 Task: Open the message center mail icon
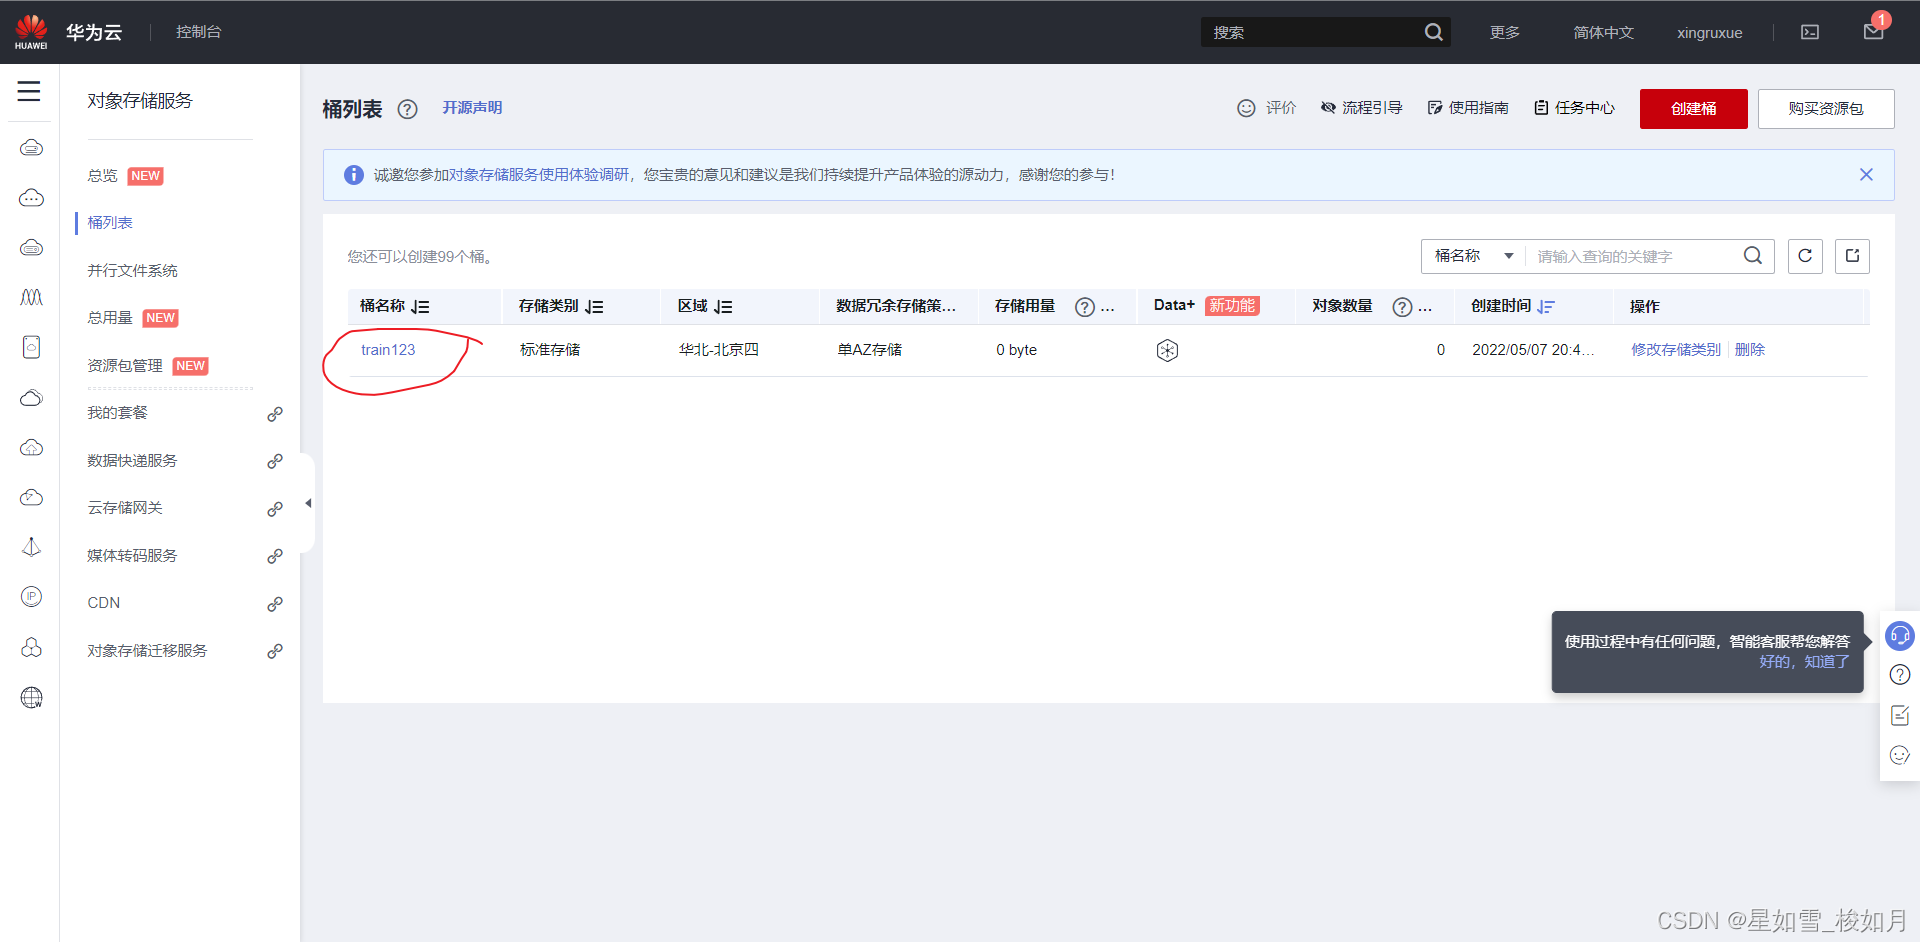click(1874, 32)
